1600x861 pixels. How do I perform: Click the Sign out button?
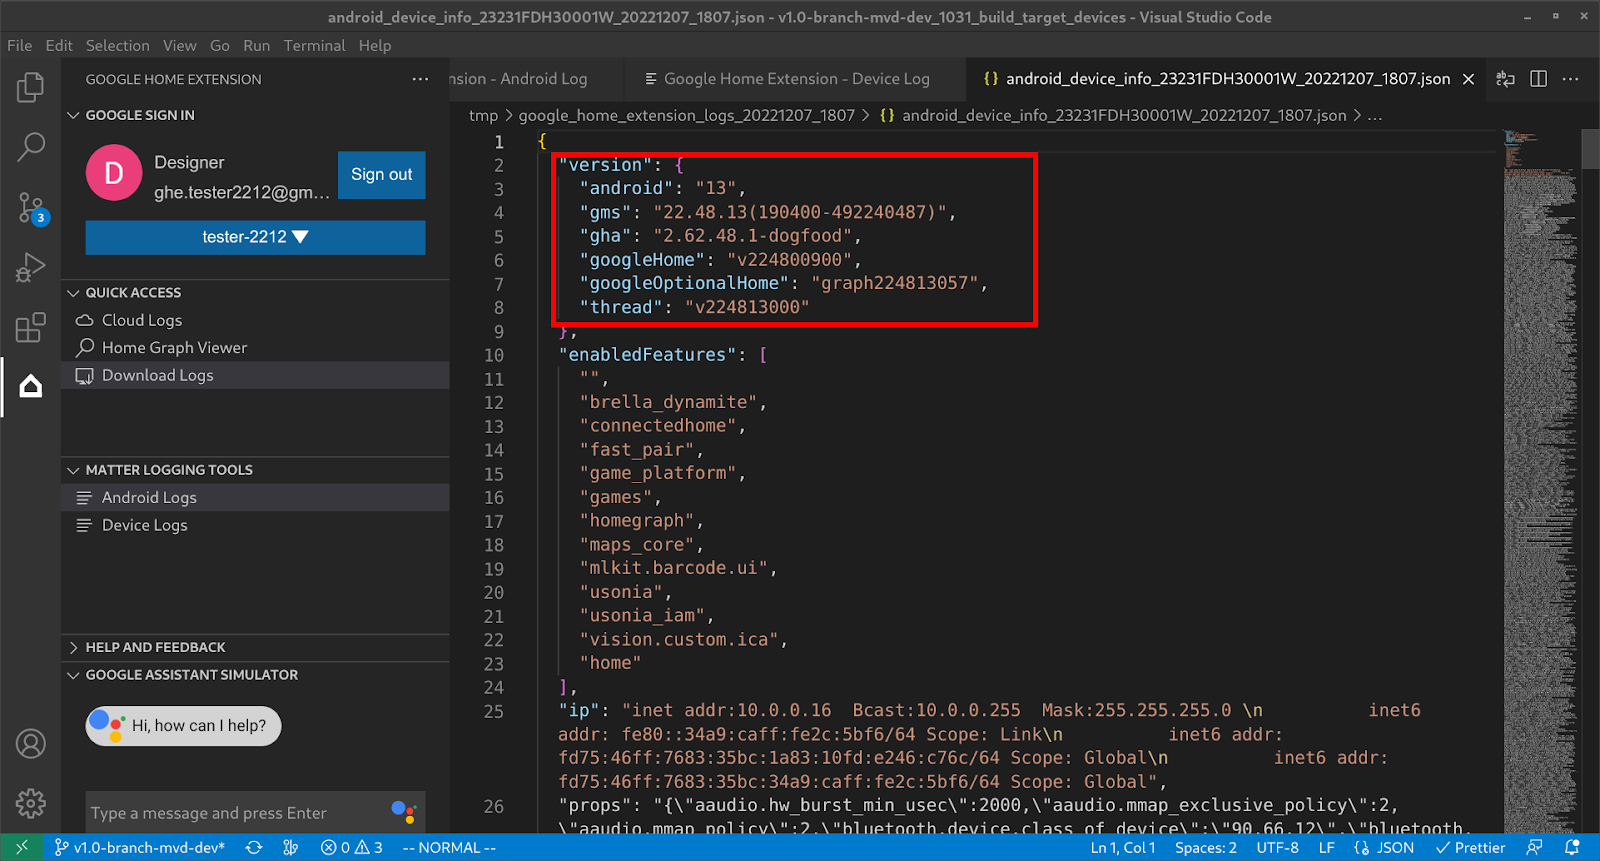381,175
